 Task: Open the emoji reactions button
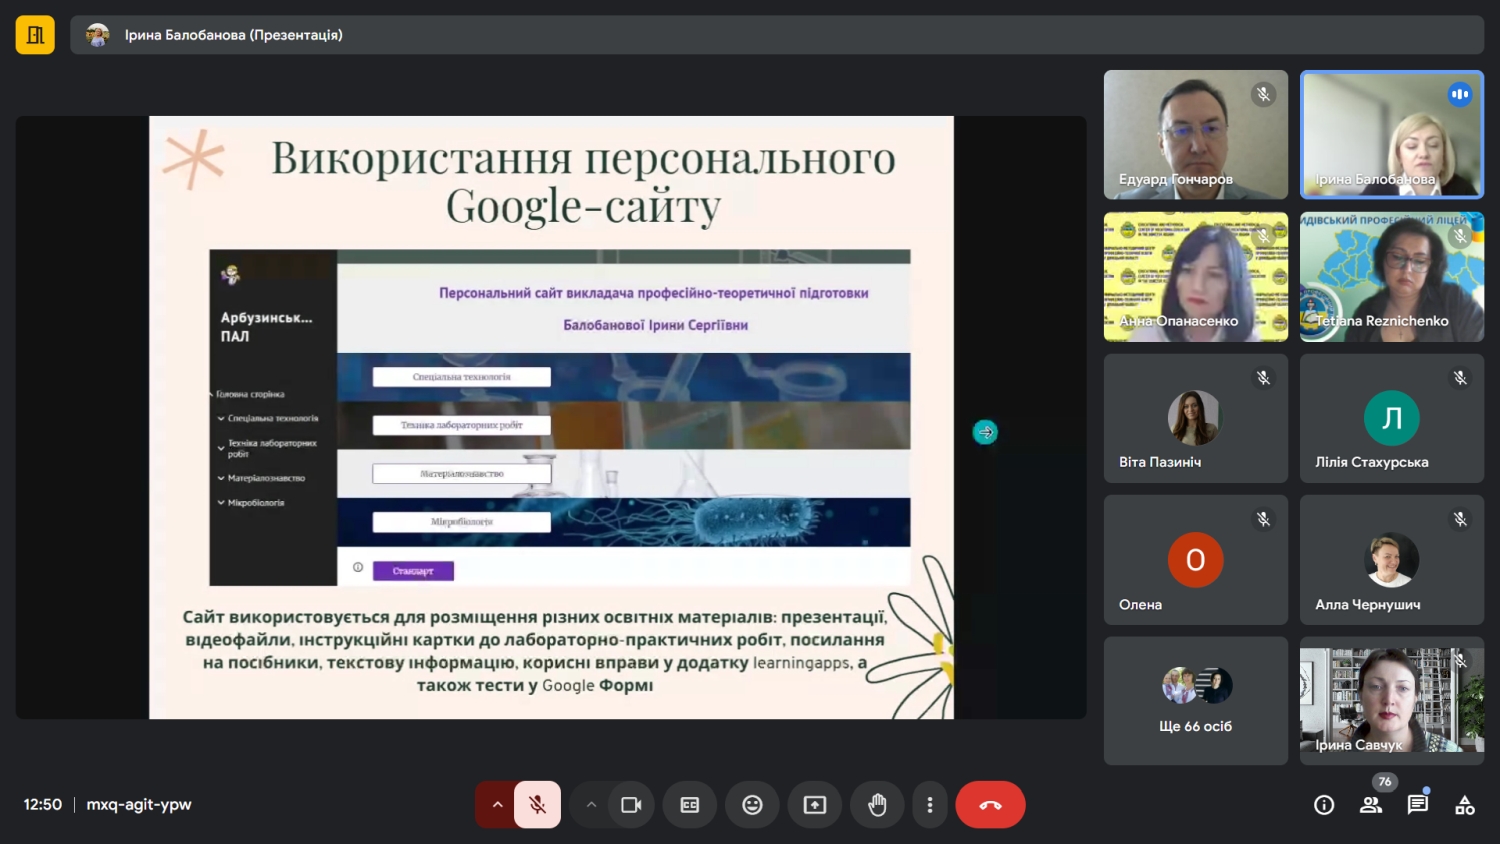coord(752,805)
